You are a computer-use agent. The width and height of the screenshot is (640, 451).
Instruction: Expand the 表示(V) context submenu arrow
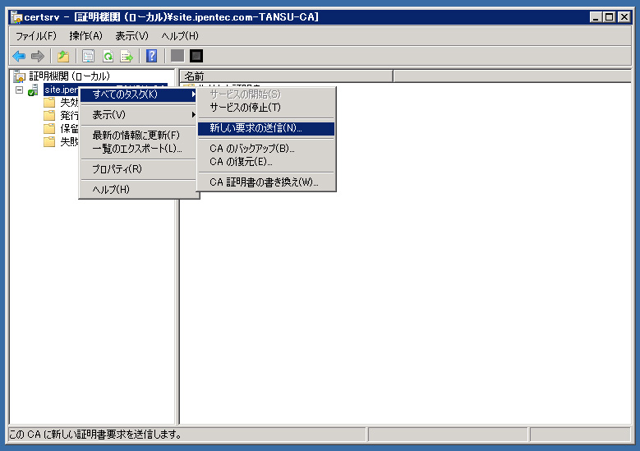(193, 115)
